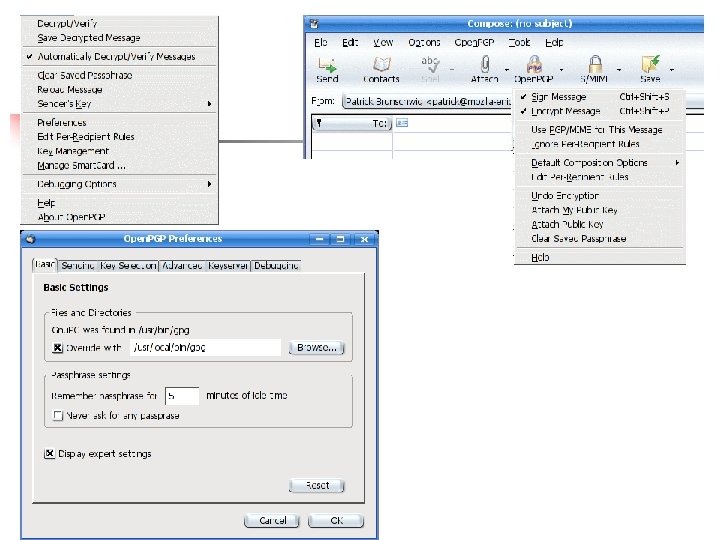Enable Never ask for any passphrase
The image size is (720, 540).
coord(57,416)
